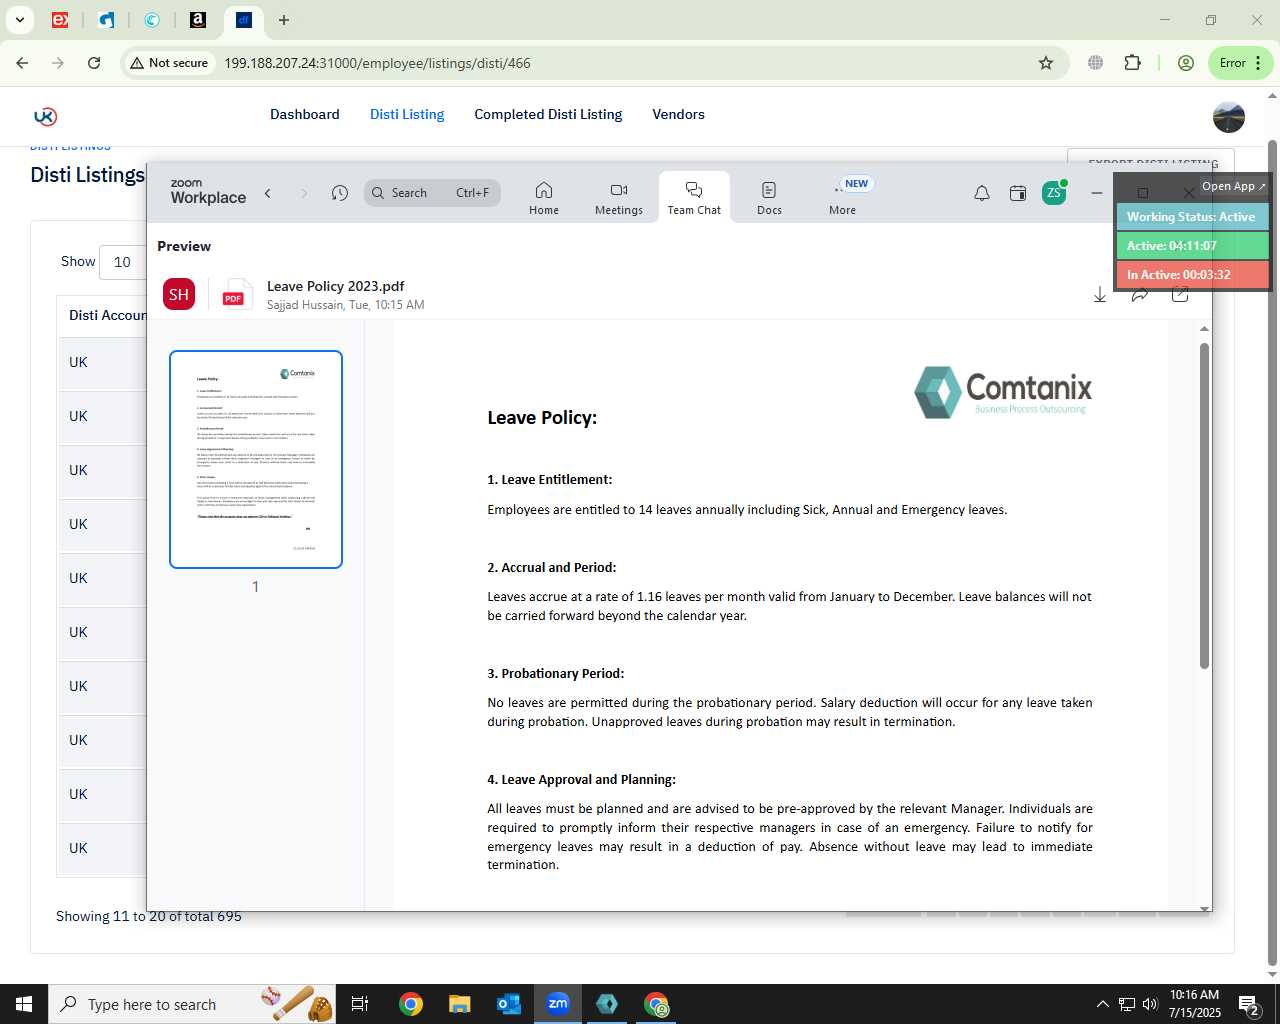Click the Working Status: Active bar

1192,217
